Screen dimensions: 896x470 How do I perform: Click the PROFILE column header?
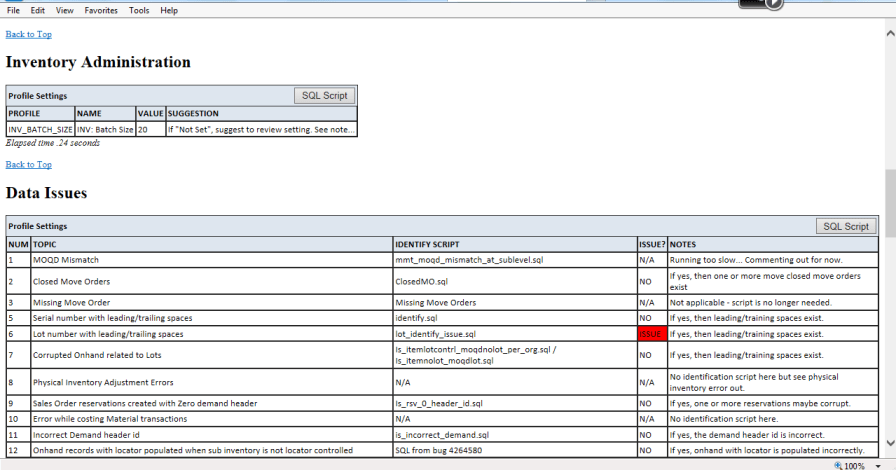coord(41,113)
